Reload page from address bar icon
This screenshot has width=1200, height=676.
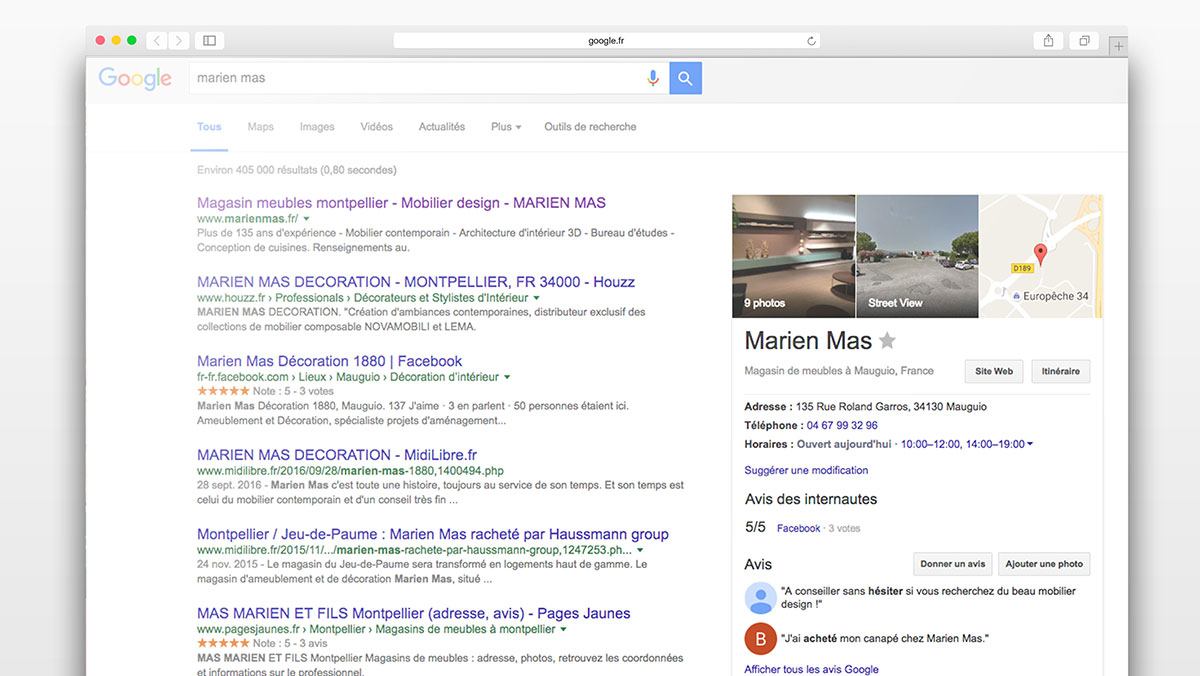(x=811, y=41)
